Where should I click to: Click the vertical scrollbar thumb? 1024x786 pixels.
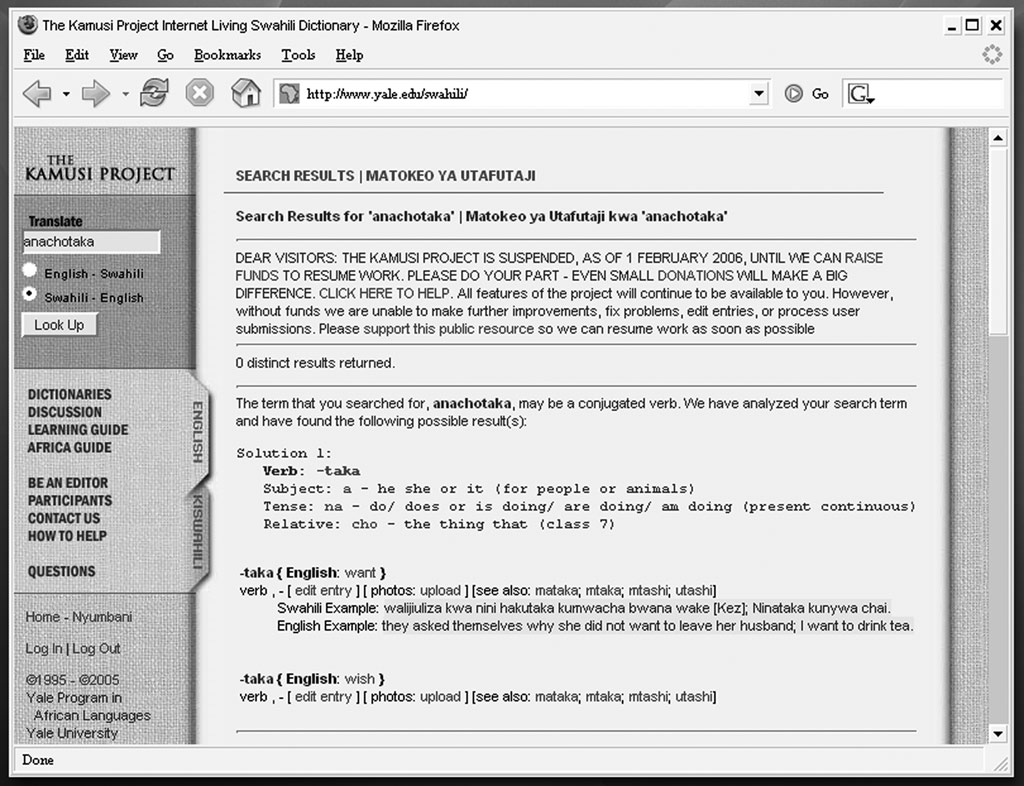coord(997,242)
